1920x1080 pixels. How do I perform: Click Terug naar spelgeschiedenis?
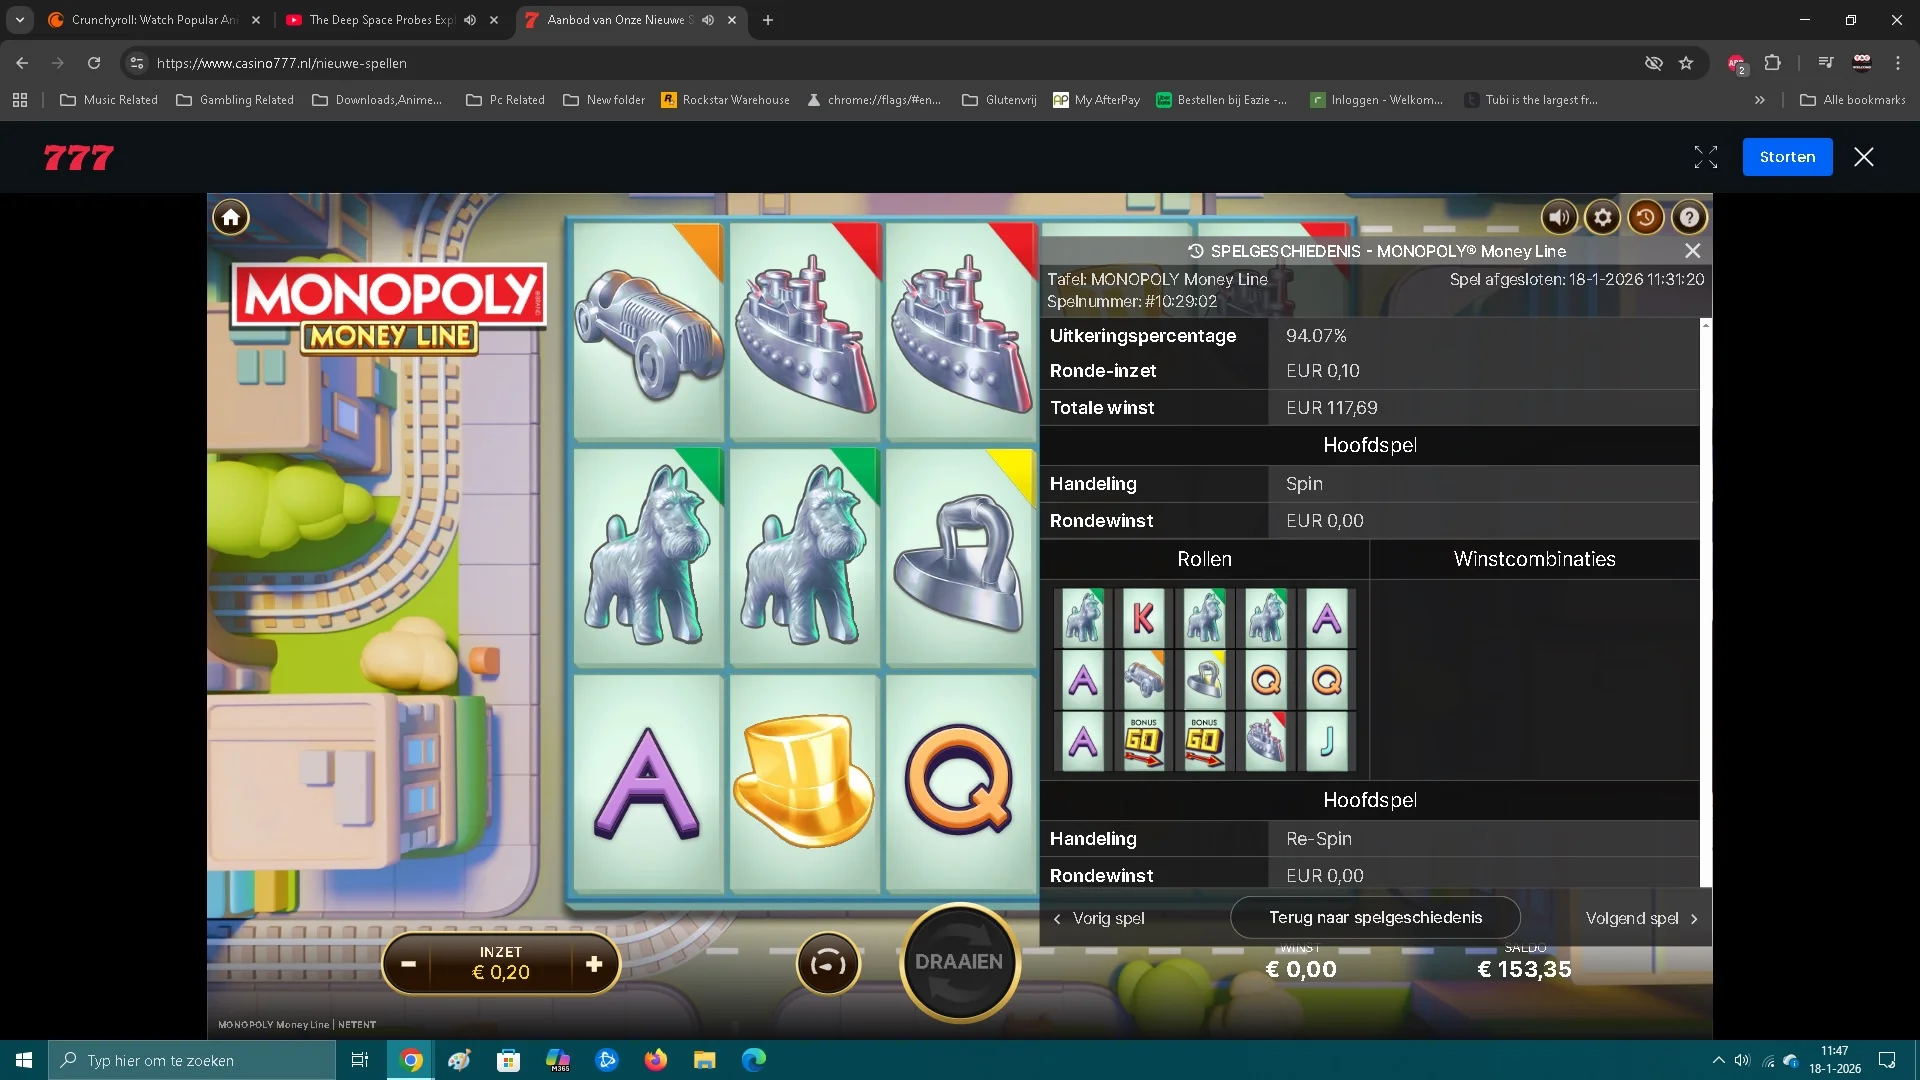(1375, 917)
